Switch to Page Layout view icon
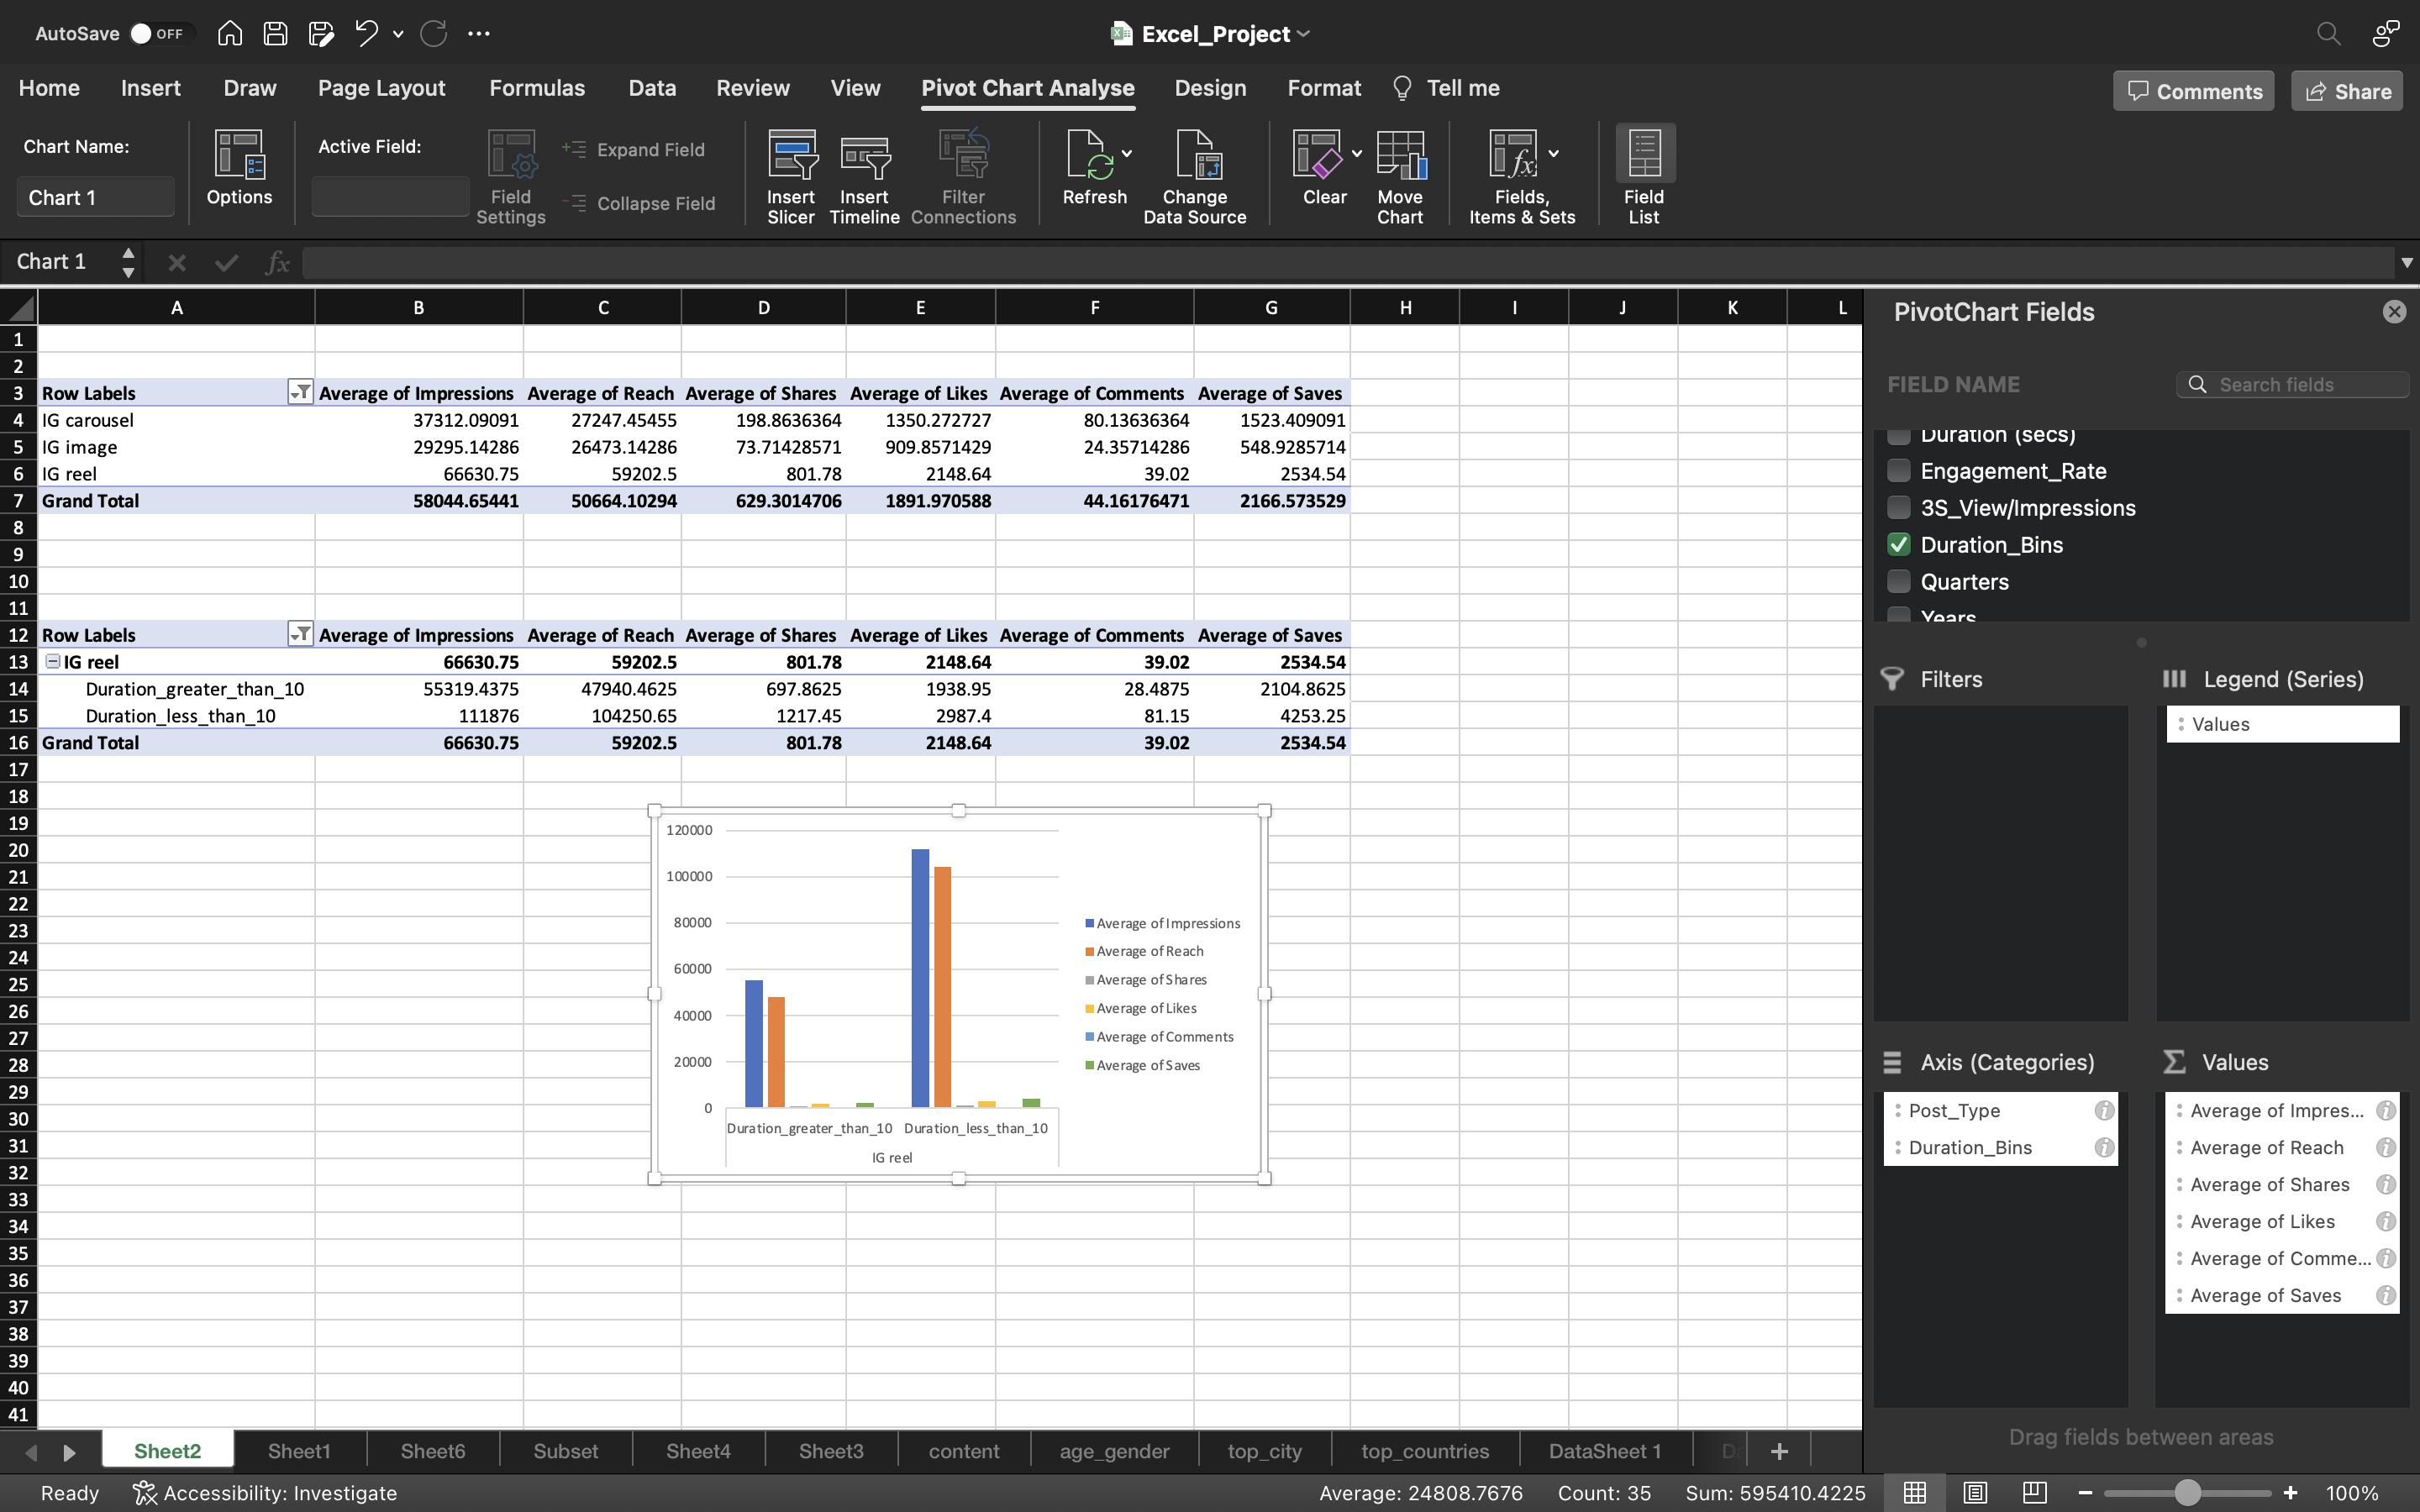Image resolution: width=2420 pixels, height=1512 pixels. tap(1974, 1492)
